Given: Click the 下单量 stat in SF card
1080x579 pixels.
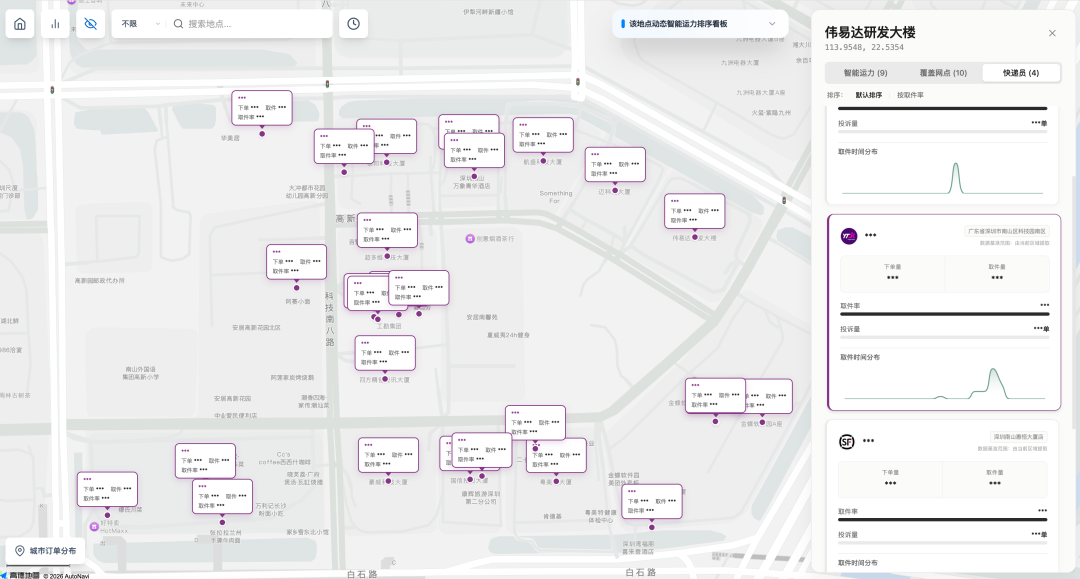Looking at the screenshot, I should (x=890, y=478).
